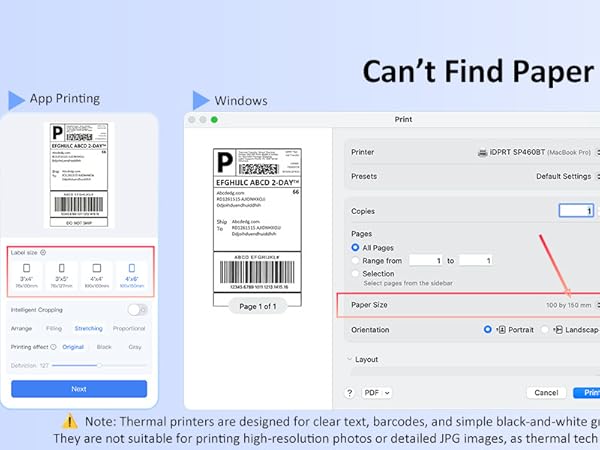
Task: Click the Range from start page field
Action: click(x=426, y=261)
